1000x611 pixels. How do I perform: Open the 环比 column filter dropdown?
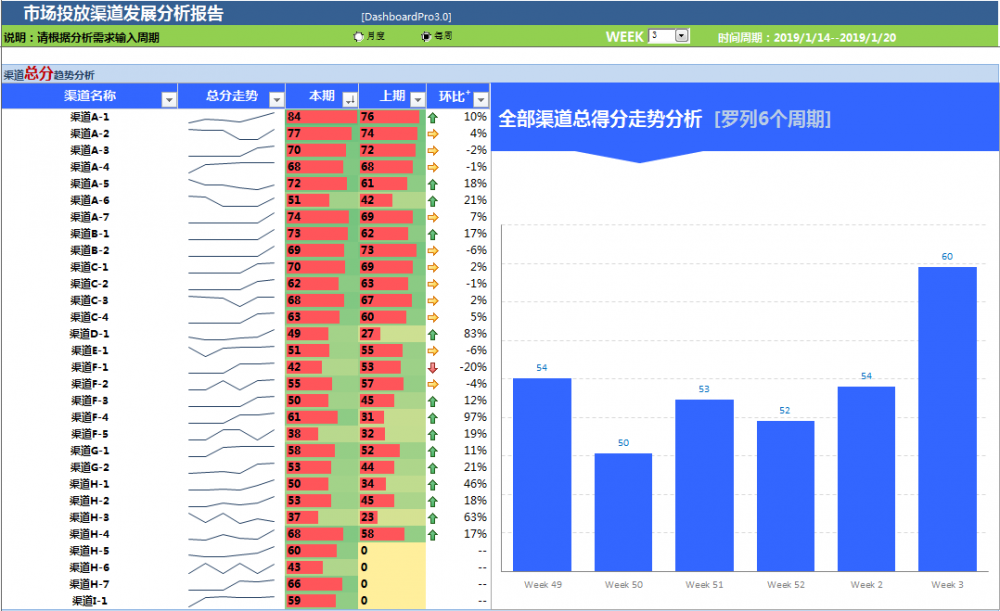pos(481,99)
